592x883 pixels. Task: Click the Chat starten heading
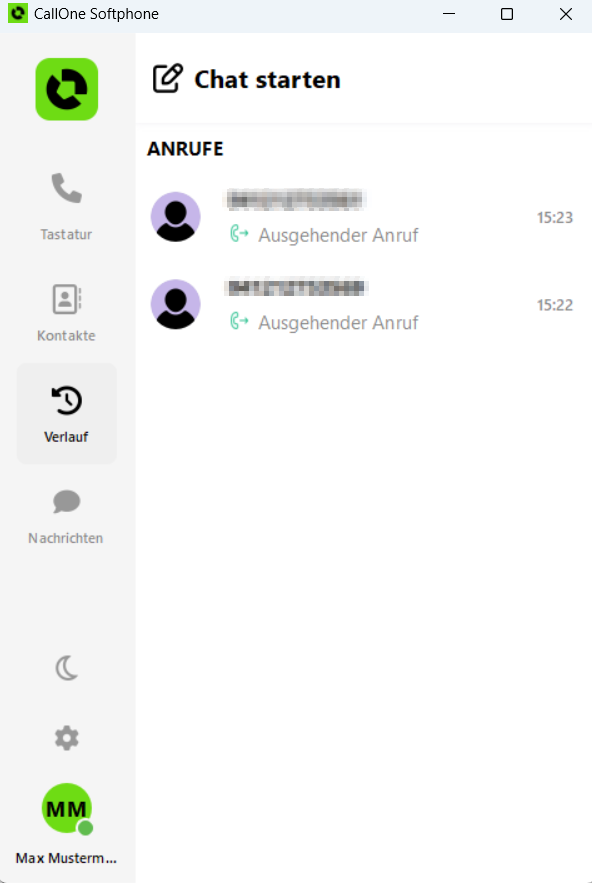(267, 79)
